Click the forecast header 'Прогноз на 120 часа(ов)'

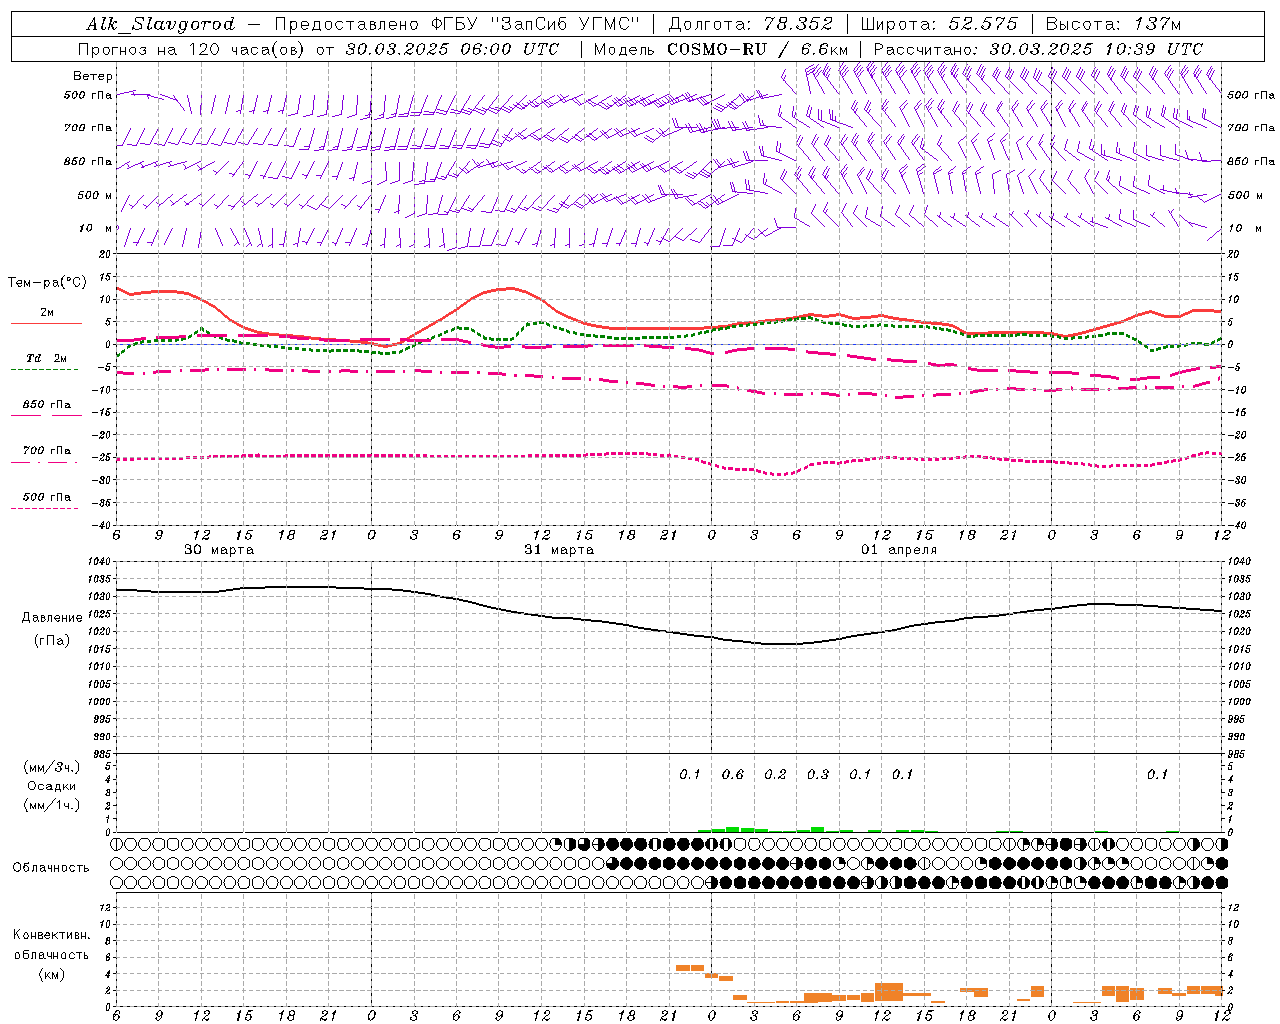point(192,49)
